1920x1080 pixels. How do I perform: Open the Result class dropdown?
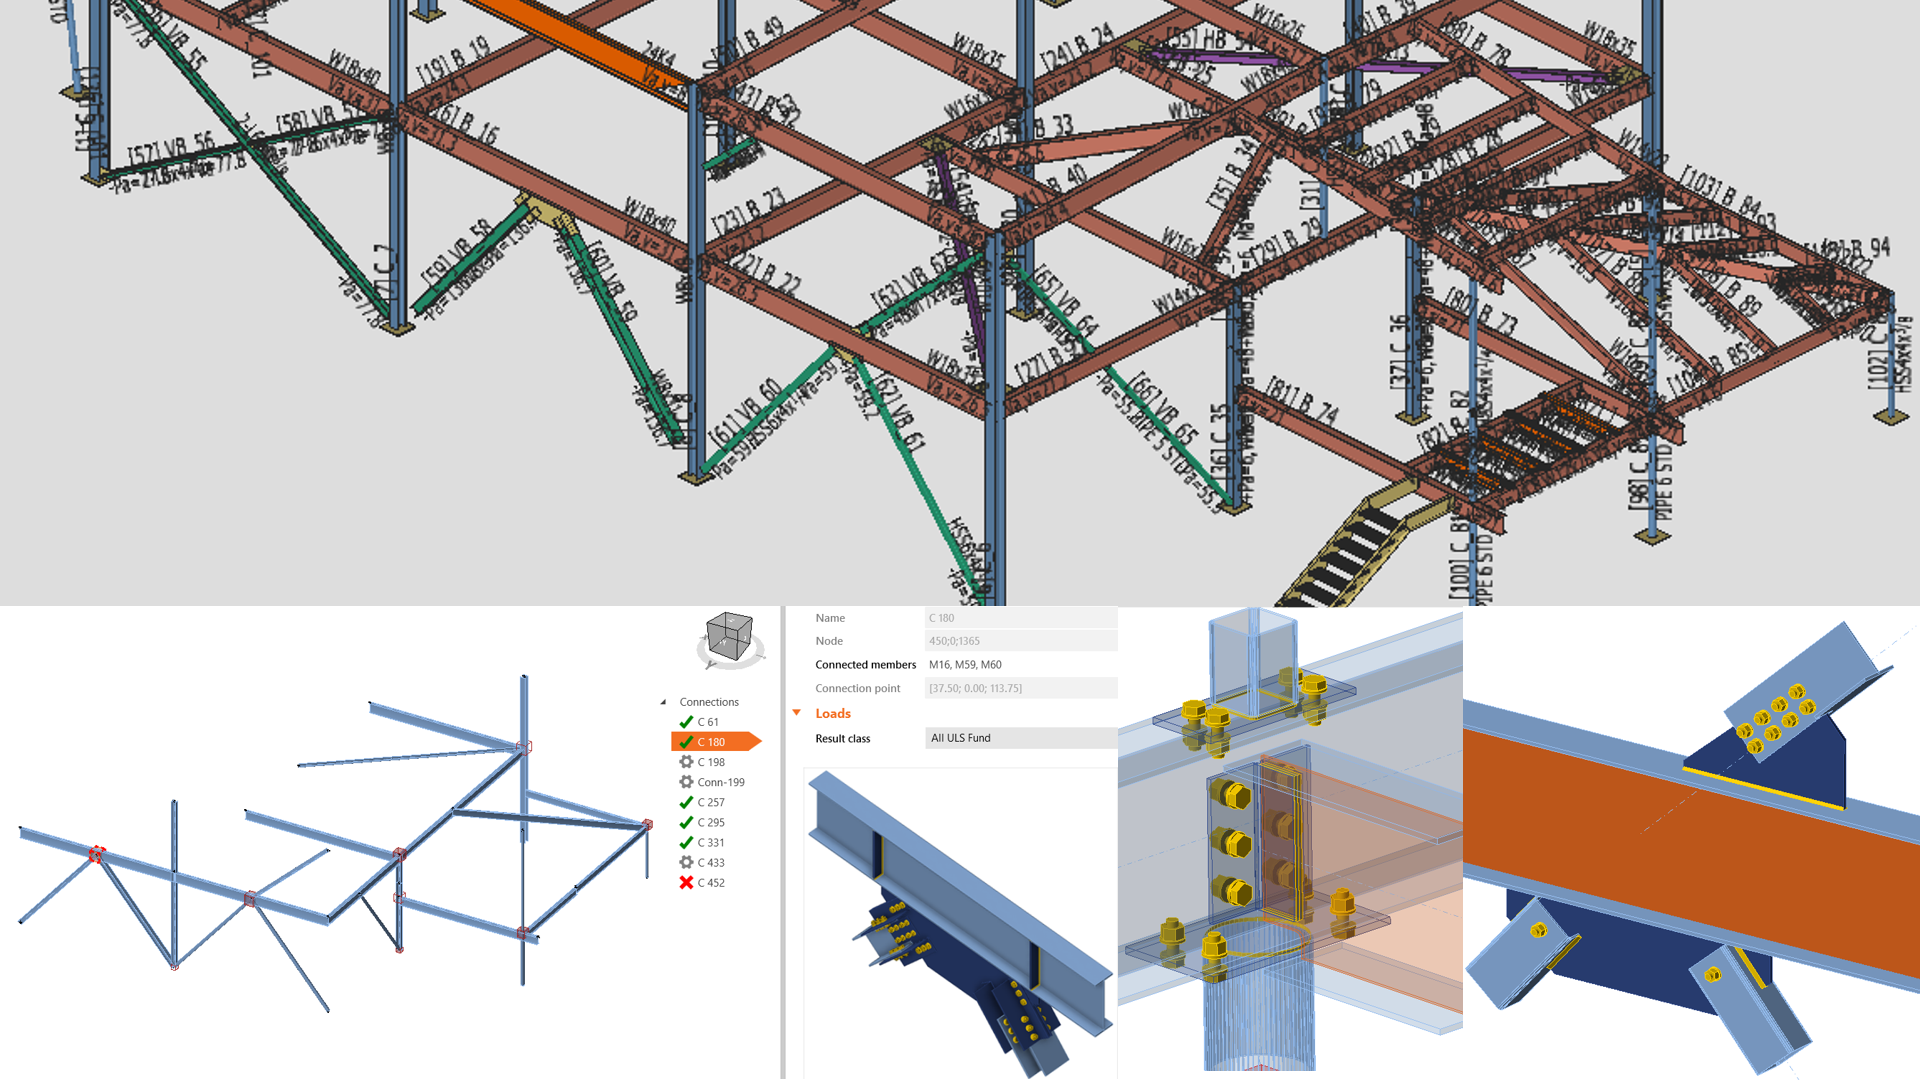coord(1020,738)
